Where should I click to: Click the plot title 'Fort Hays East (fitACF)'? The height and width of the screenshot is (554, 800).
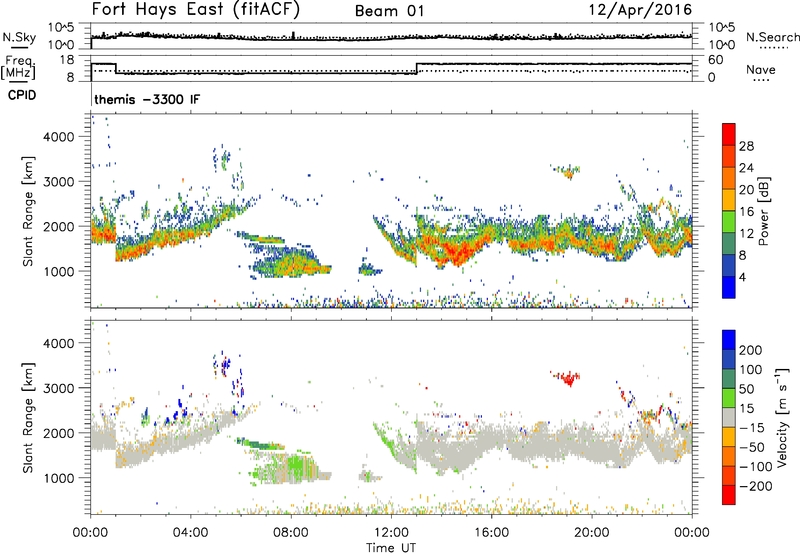coord(195,9)
